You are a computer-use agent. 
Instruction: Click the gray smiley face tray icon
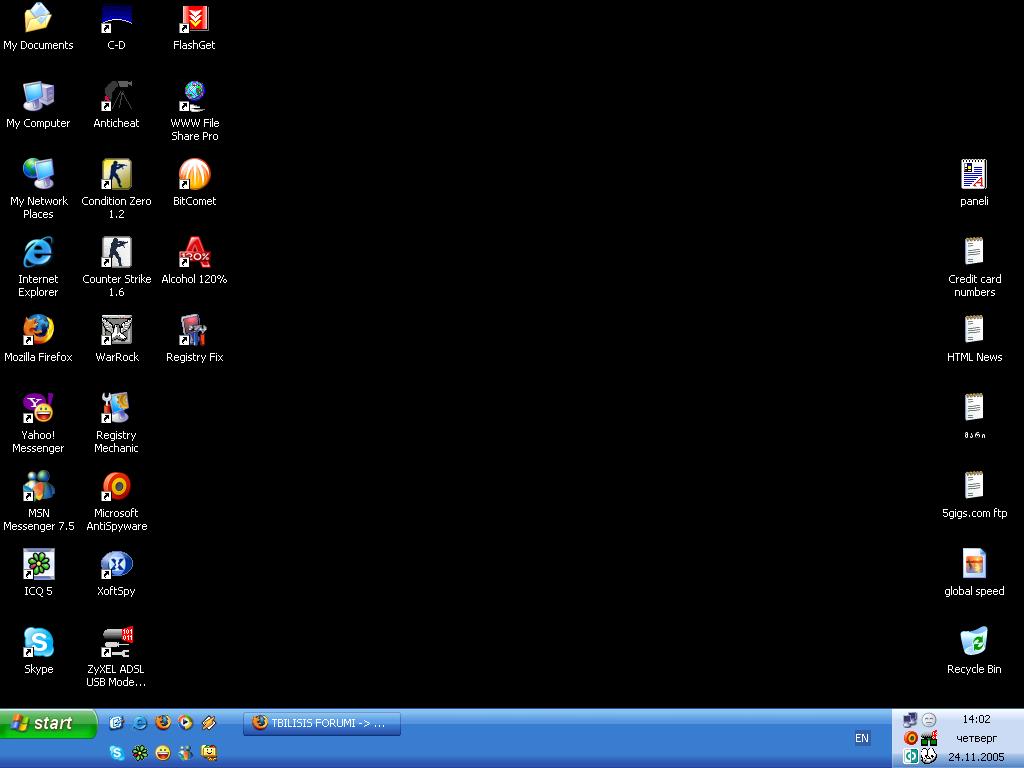tap(929, 720)
